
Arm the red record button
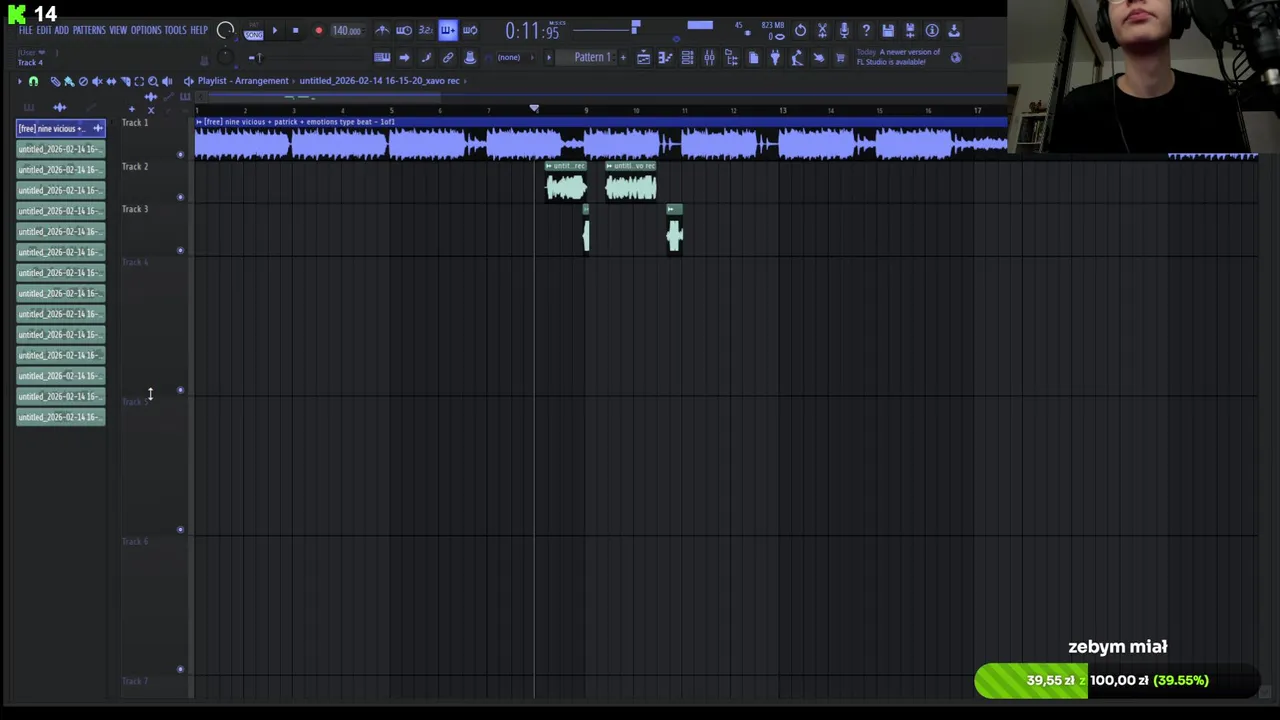[318, 30]
